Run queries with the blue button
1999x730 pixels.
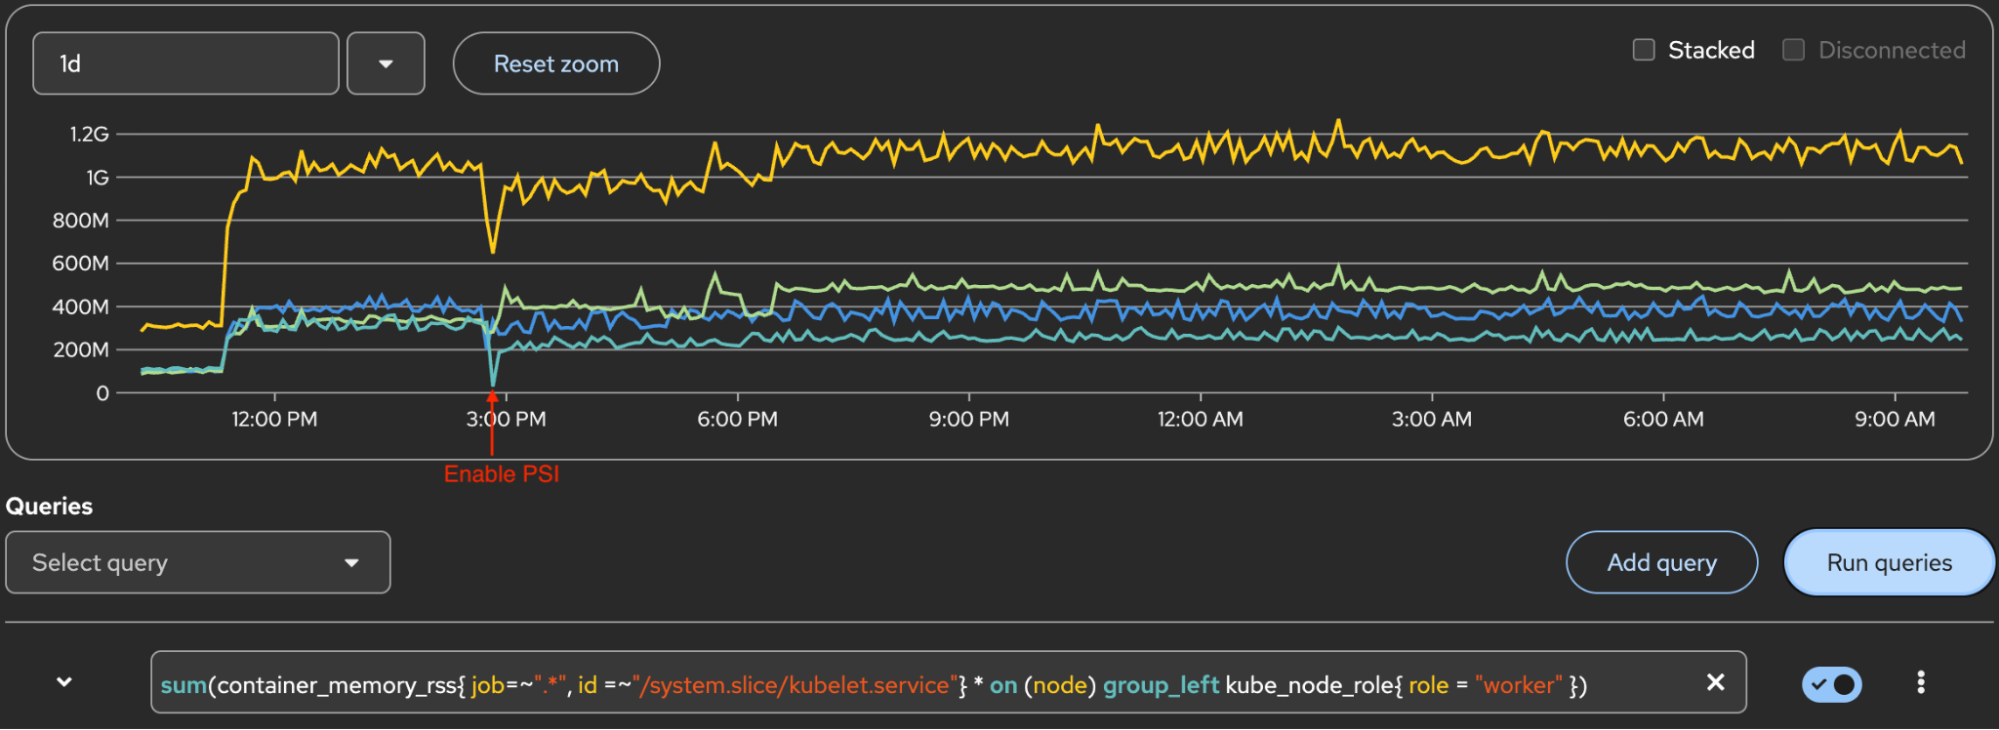click(x=1888, y=563)
